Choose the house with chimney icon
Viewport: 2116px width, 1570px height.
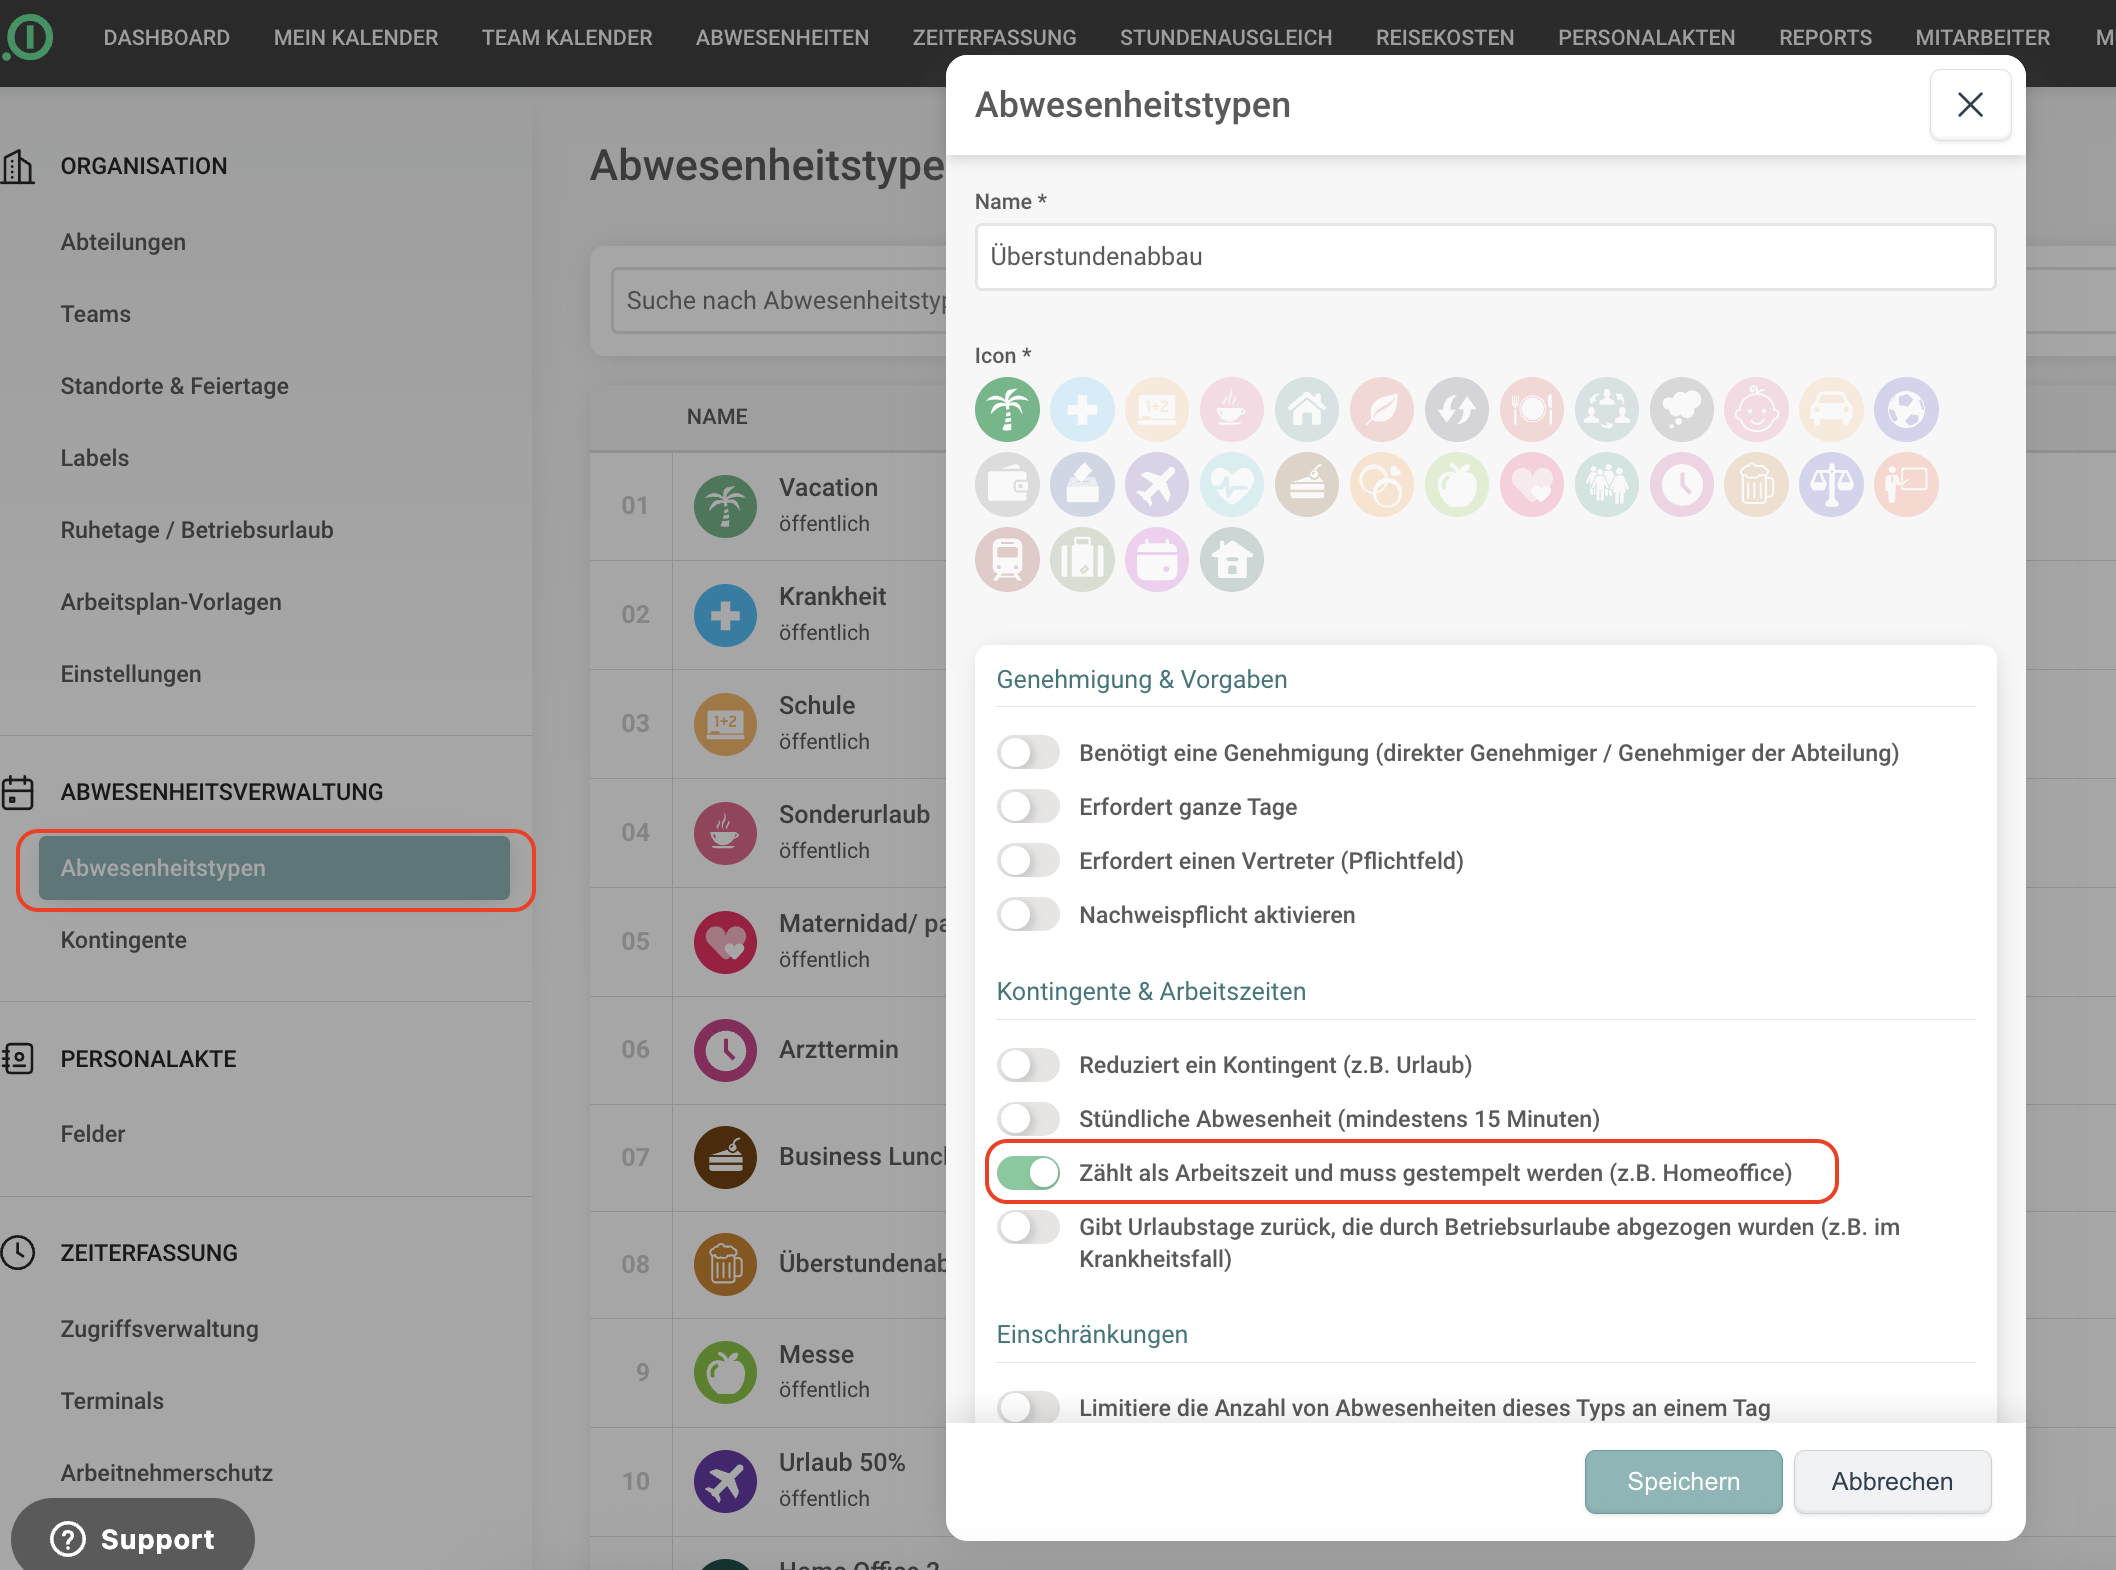coord(1307,410)
